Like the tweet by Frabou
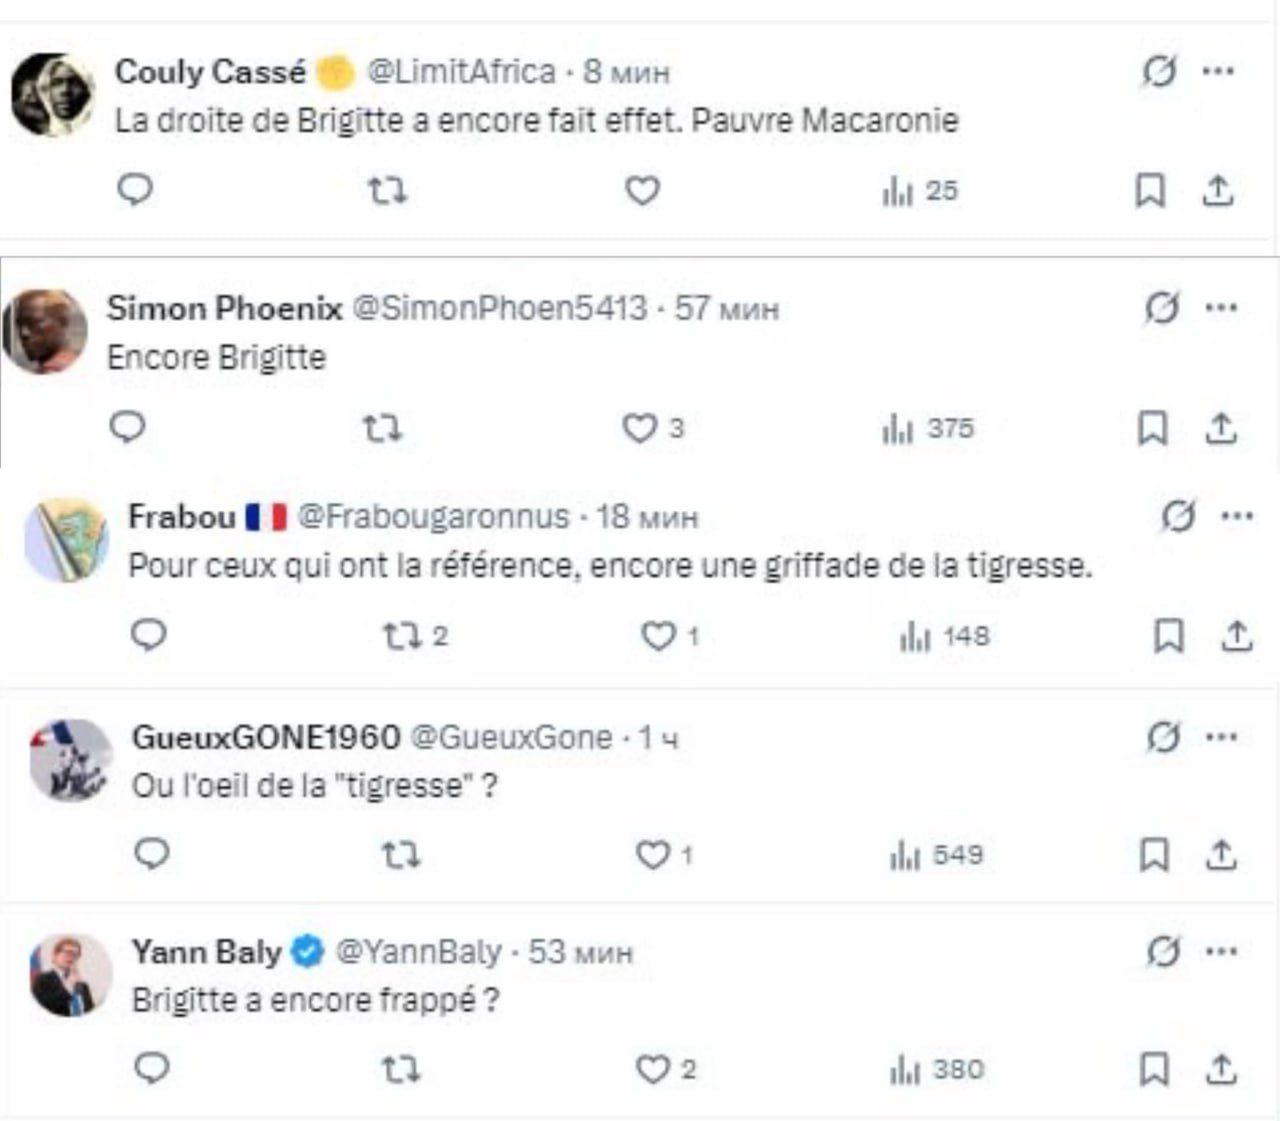Image resolution: width=1280 pixels, height=1121 pixels. (x=658, y=636)
